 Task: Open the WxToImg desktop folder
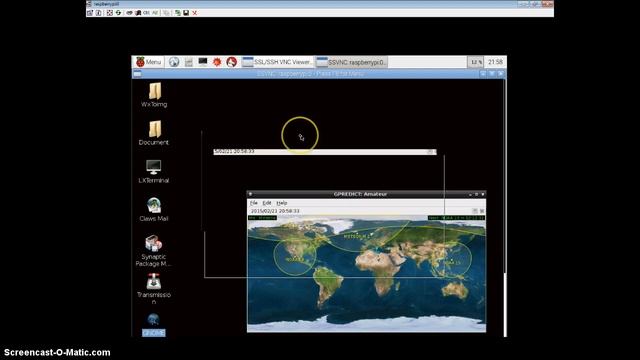coord(154,95)
